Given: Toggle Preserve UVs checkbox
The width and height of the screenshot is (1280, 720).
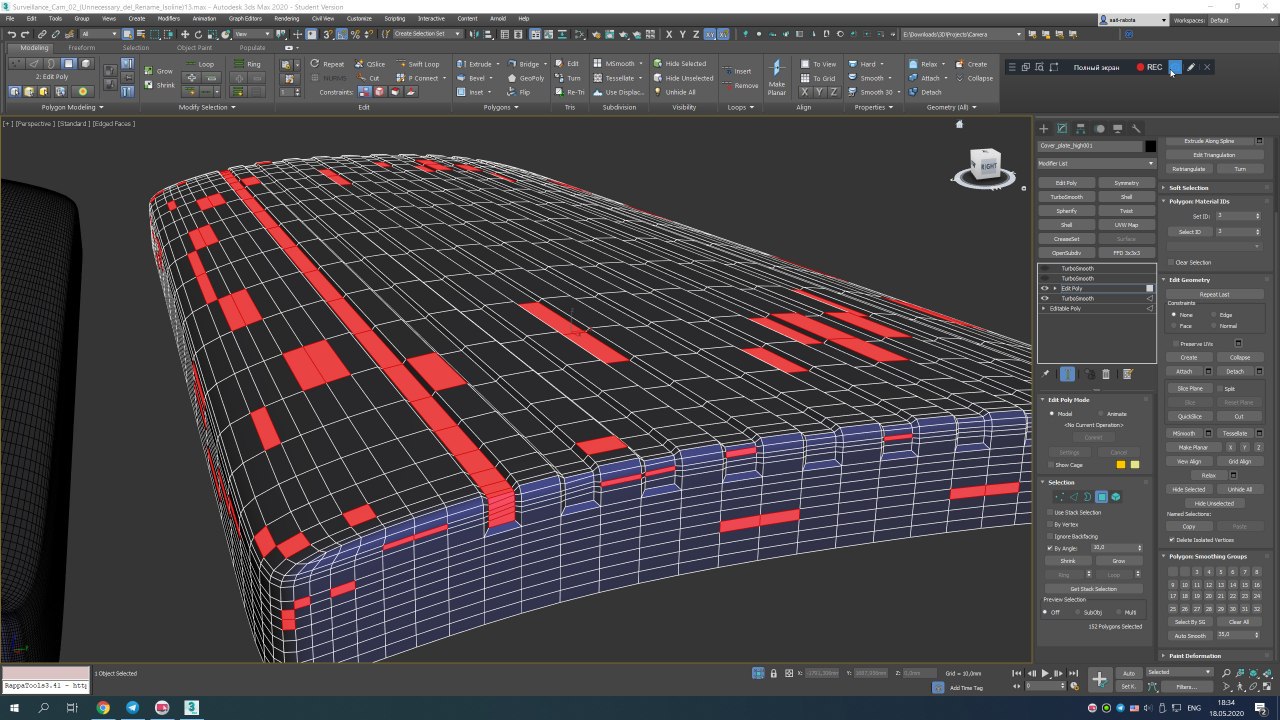Looking at the screenshot, I should point(1176,344).
